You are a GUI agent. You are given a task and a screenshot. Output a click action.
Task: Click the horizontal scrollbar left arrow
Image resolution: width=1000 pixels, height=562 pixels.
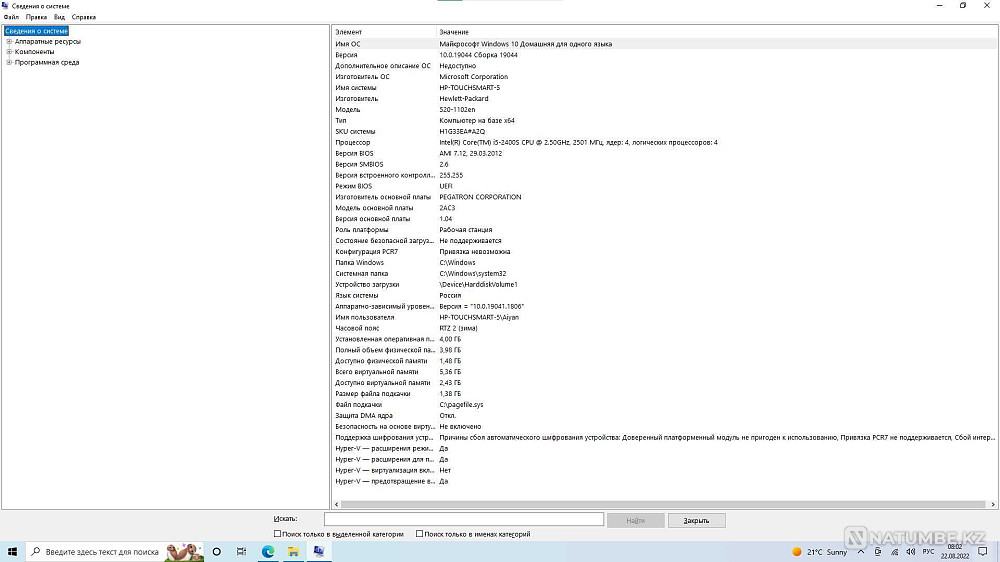pos(337,504)
